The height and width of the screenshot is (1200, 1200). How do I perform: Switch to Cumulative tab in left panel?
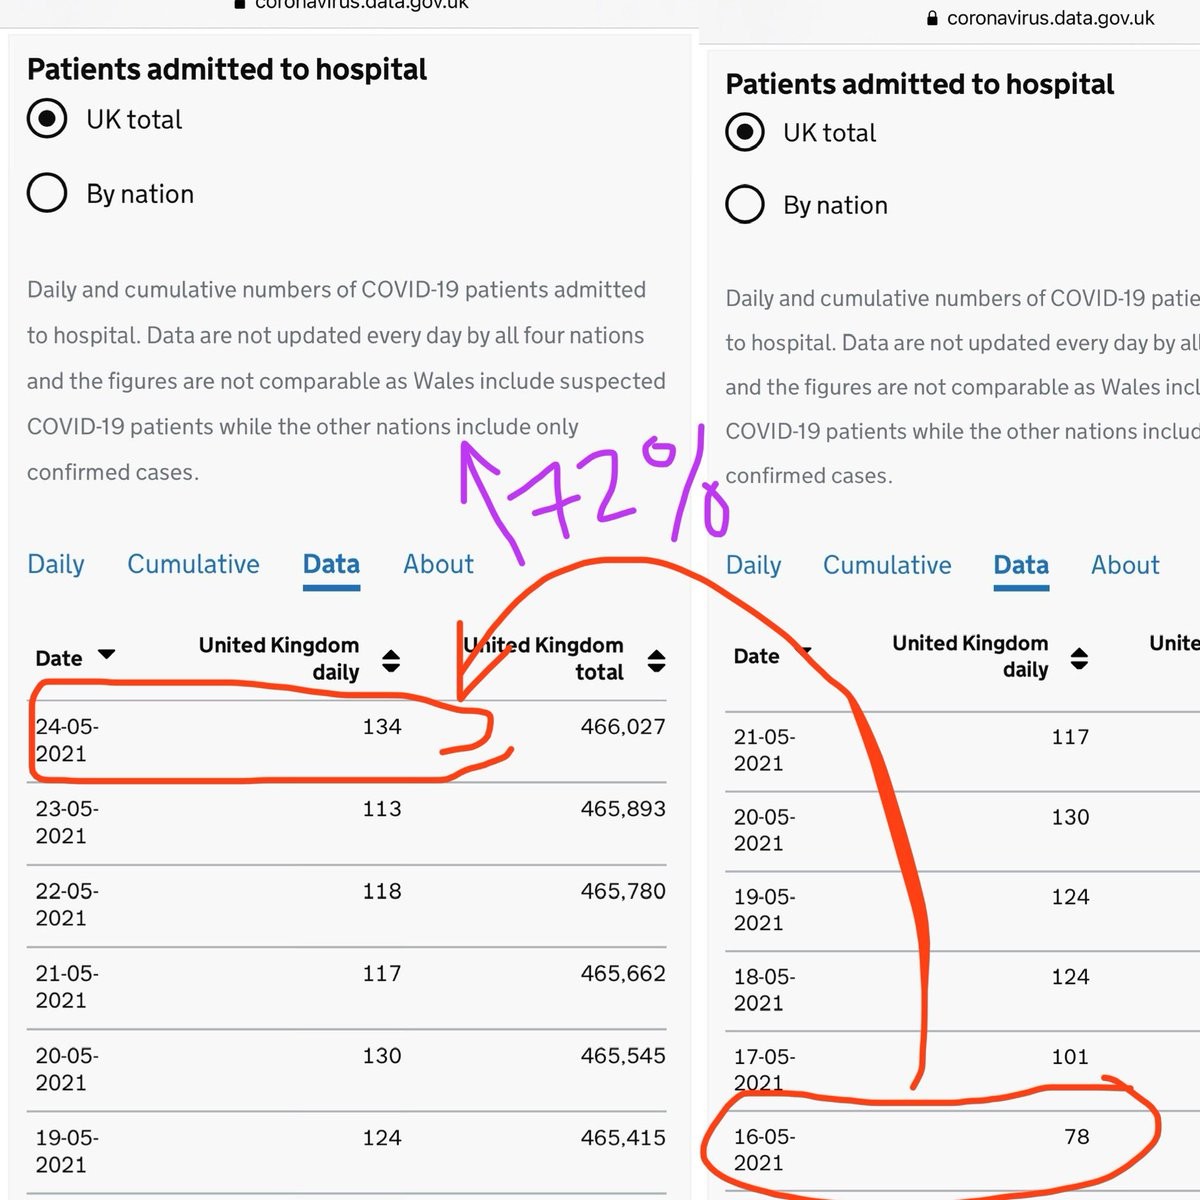(193, 564)
